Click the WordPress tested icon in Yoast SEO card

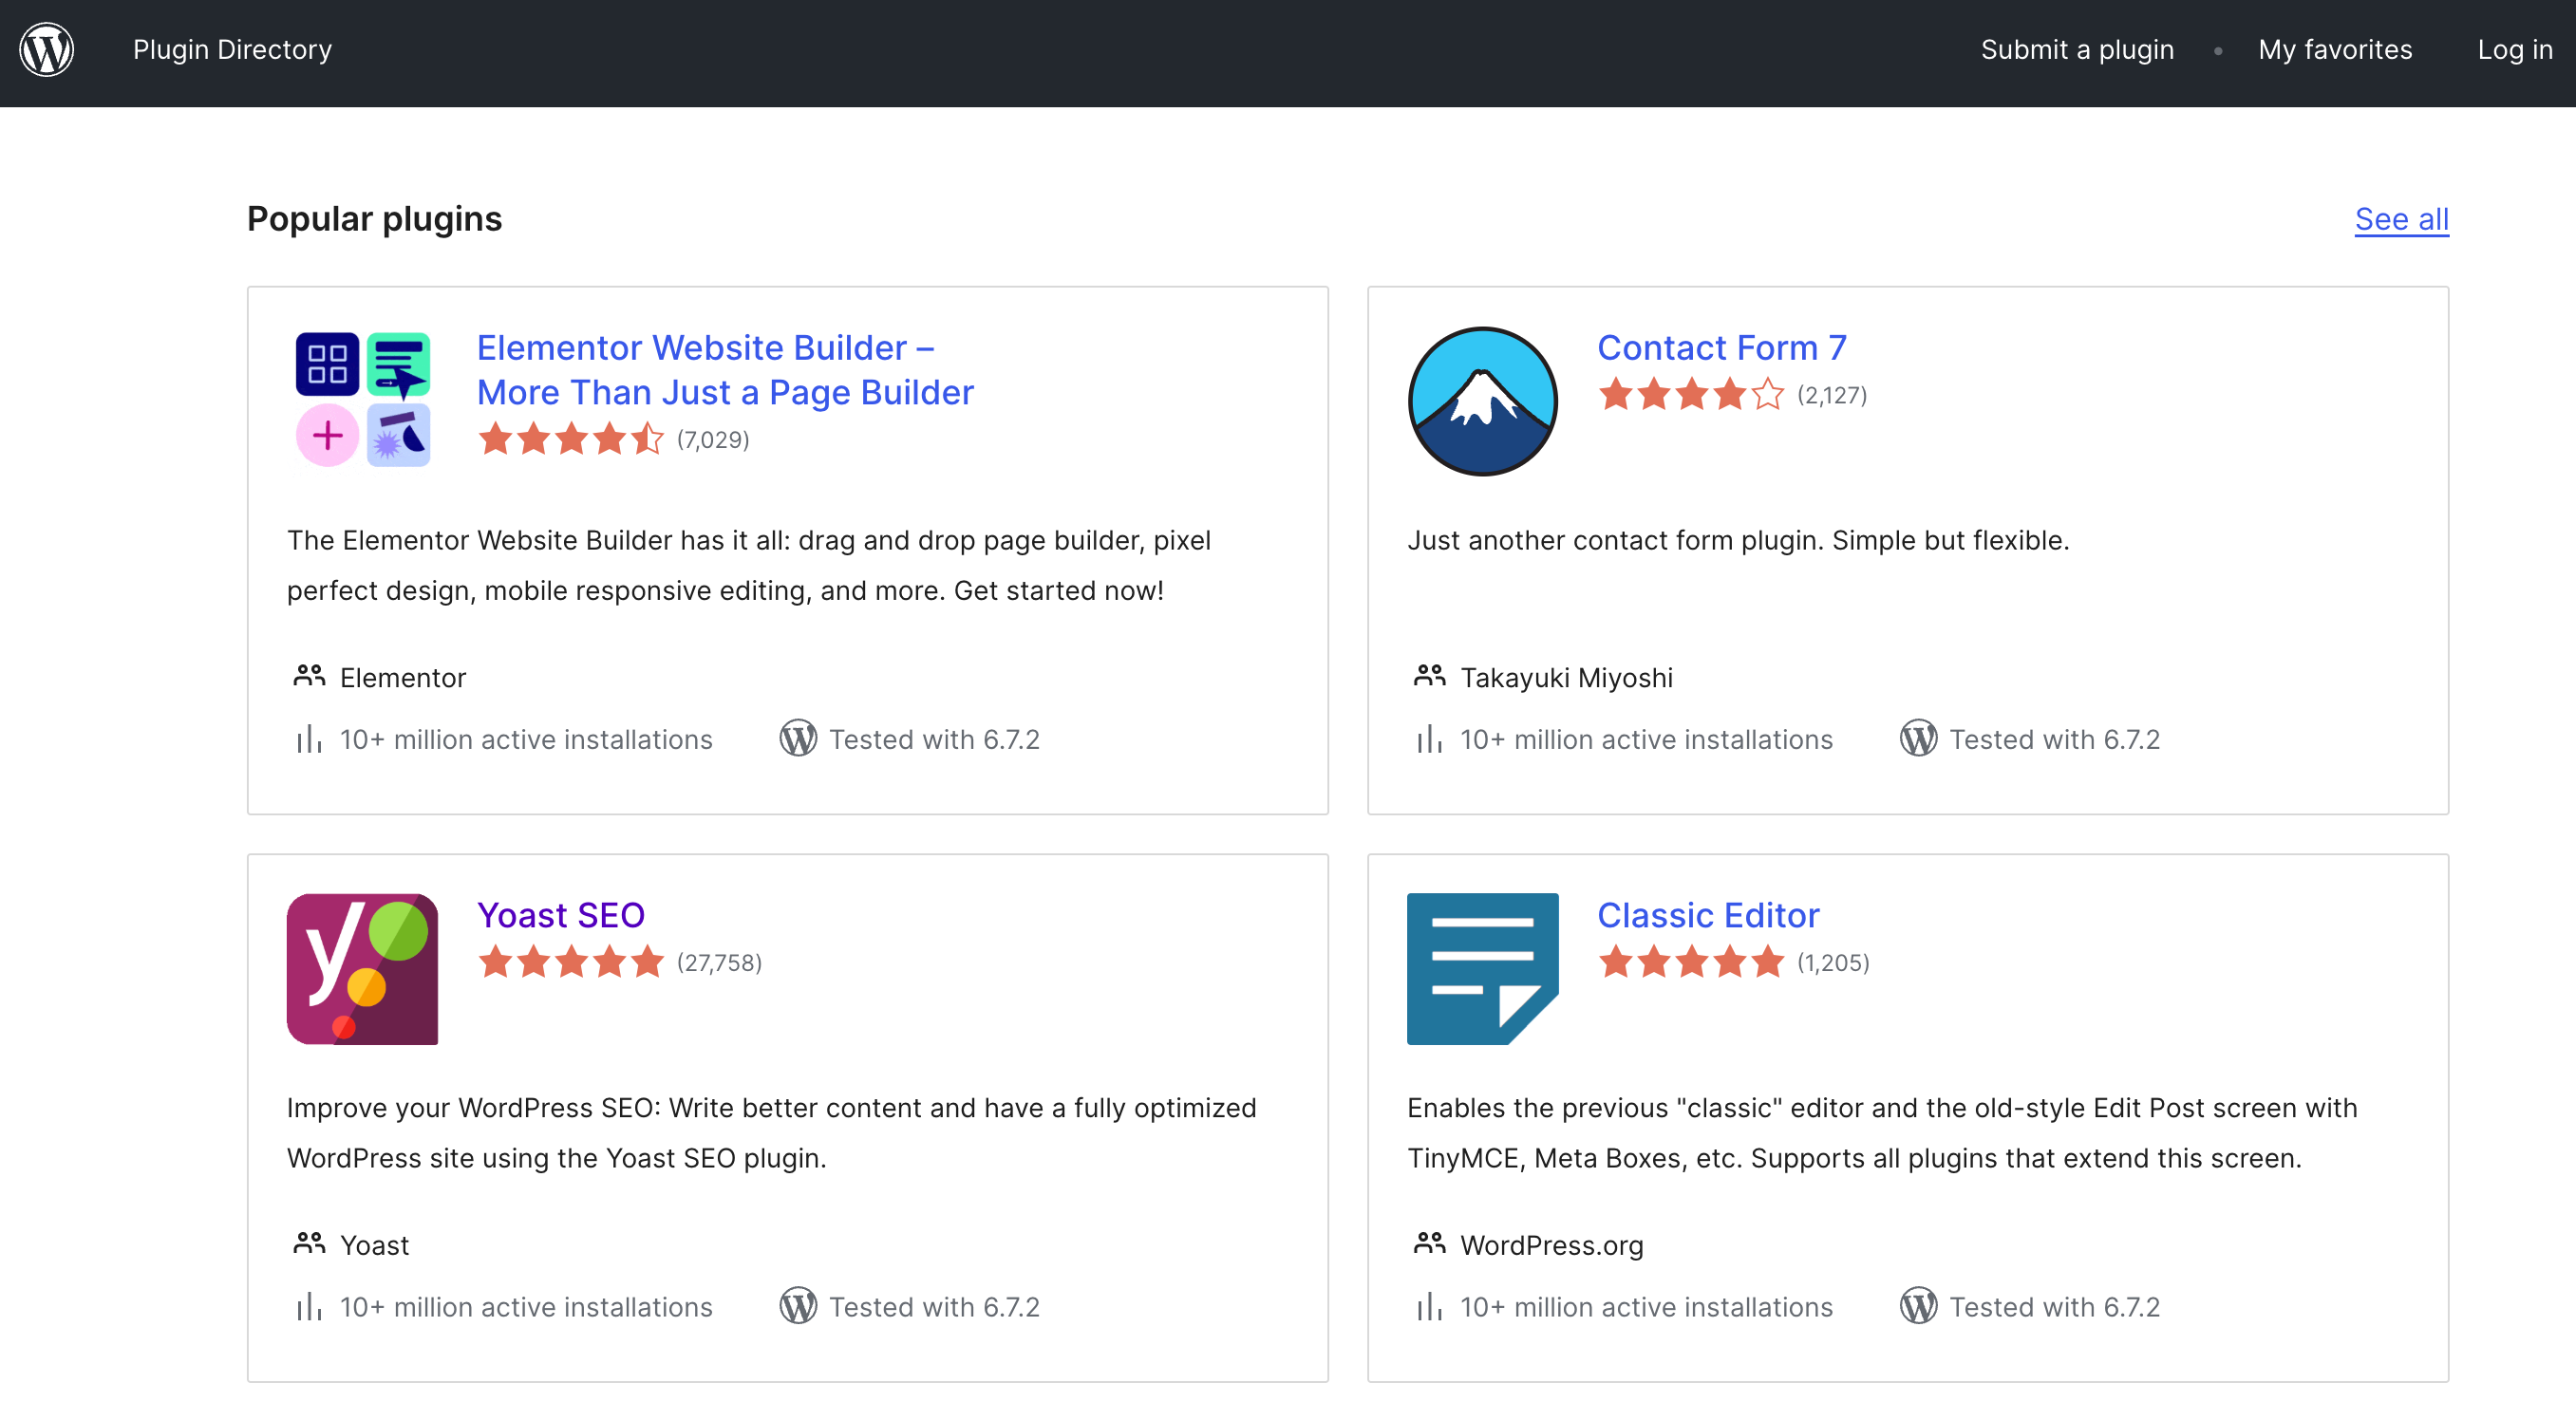(x=798, y=1307)
